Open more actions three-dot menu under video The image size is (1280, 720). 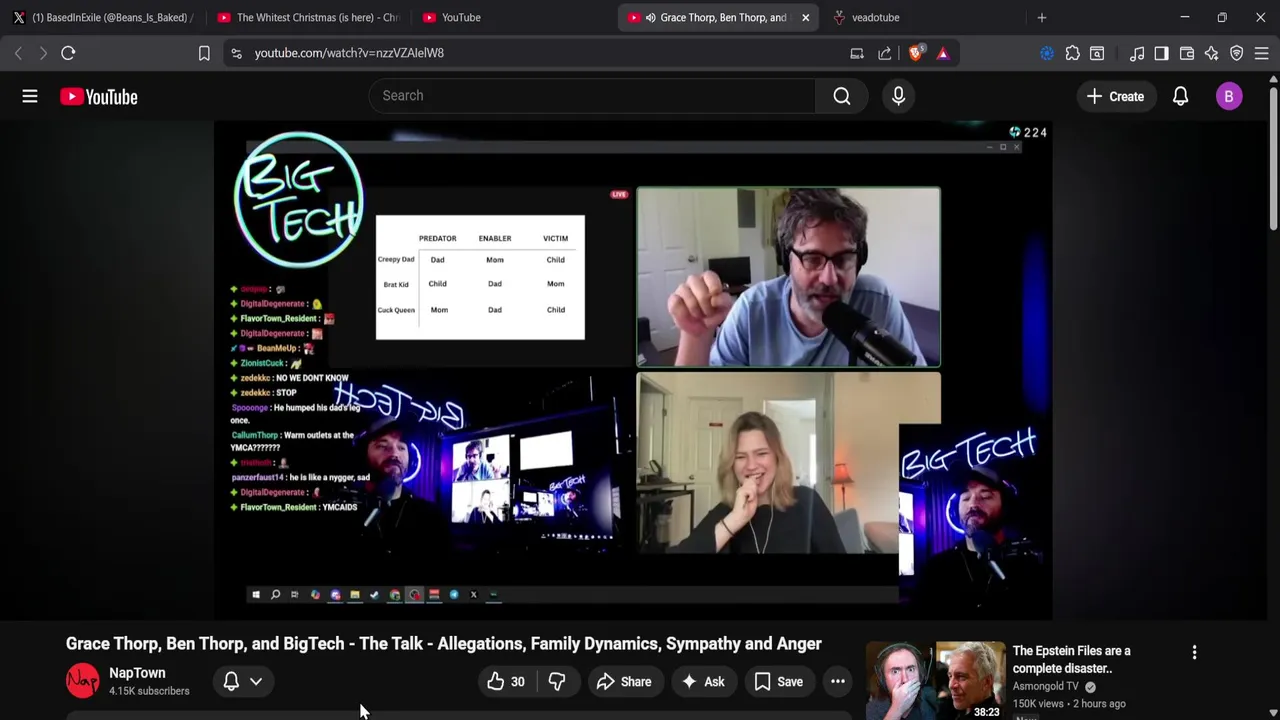[x=838, y=682]
